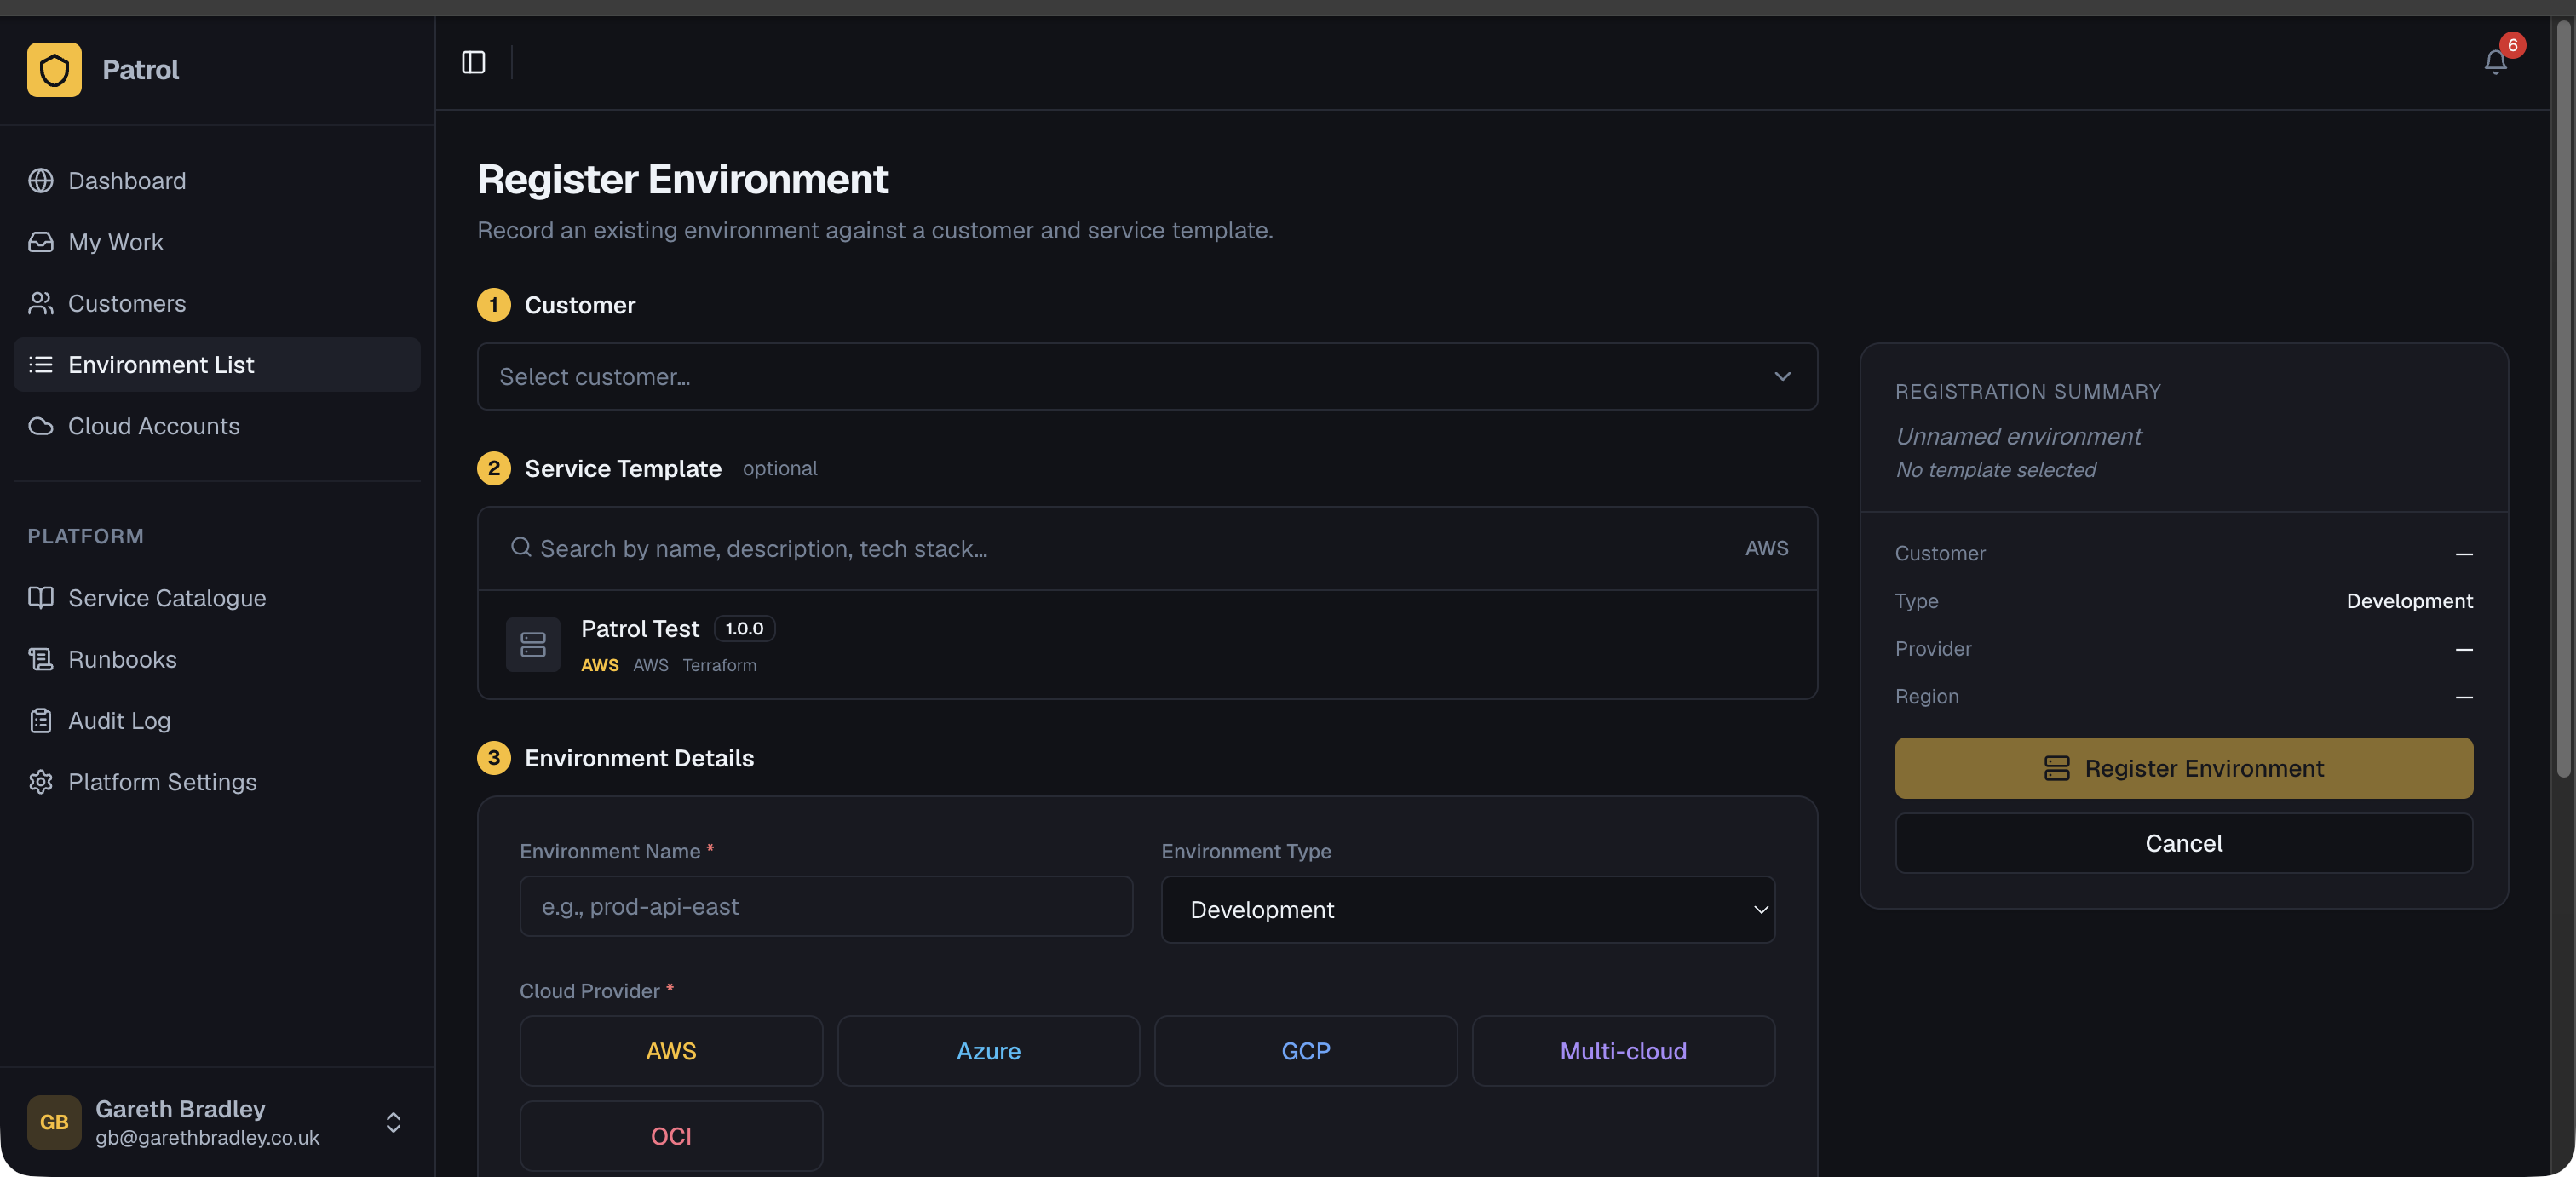Select Environment List in sidebar

coord(217,364)
